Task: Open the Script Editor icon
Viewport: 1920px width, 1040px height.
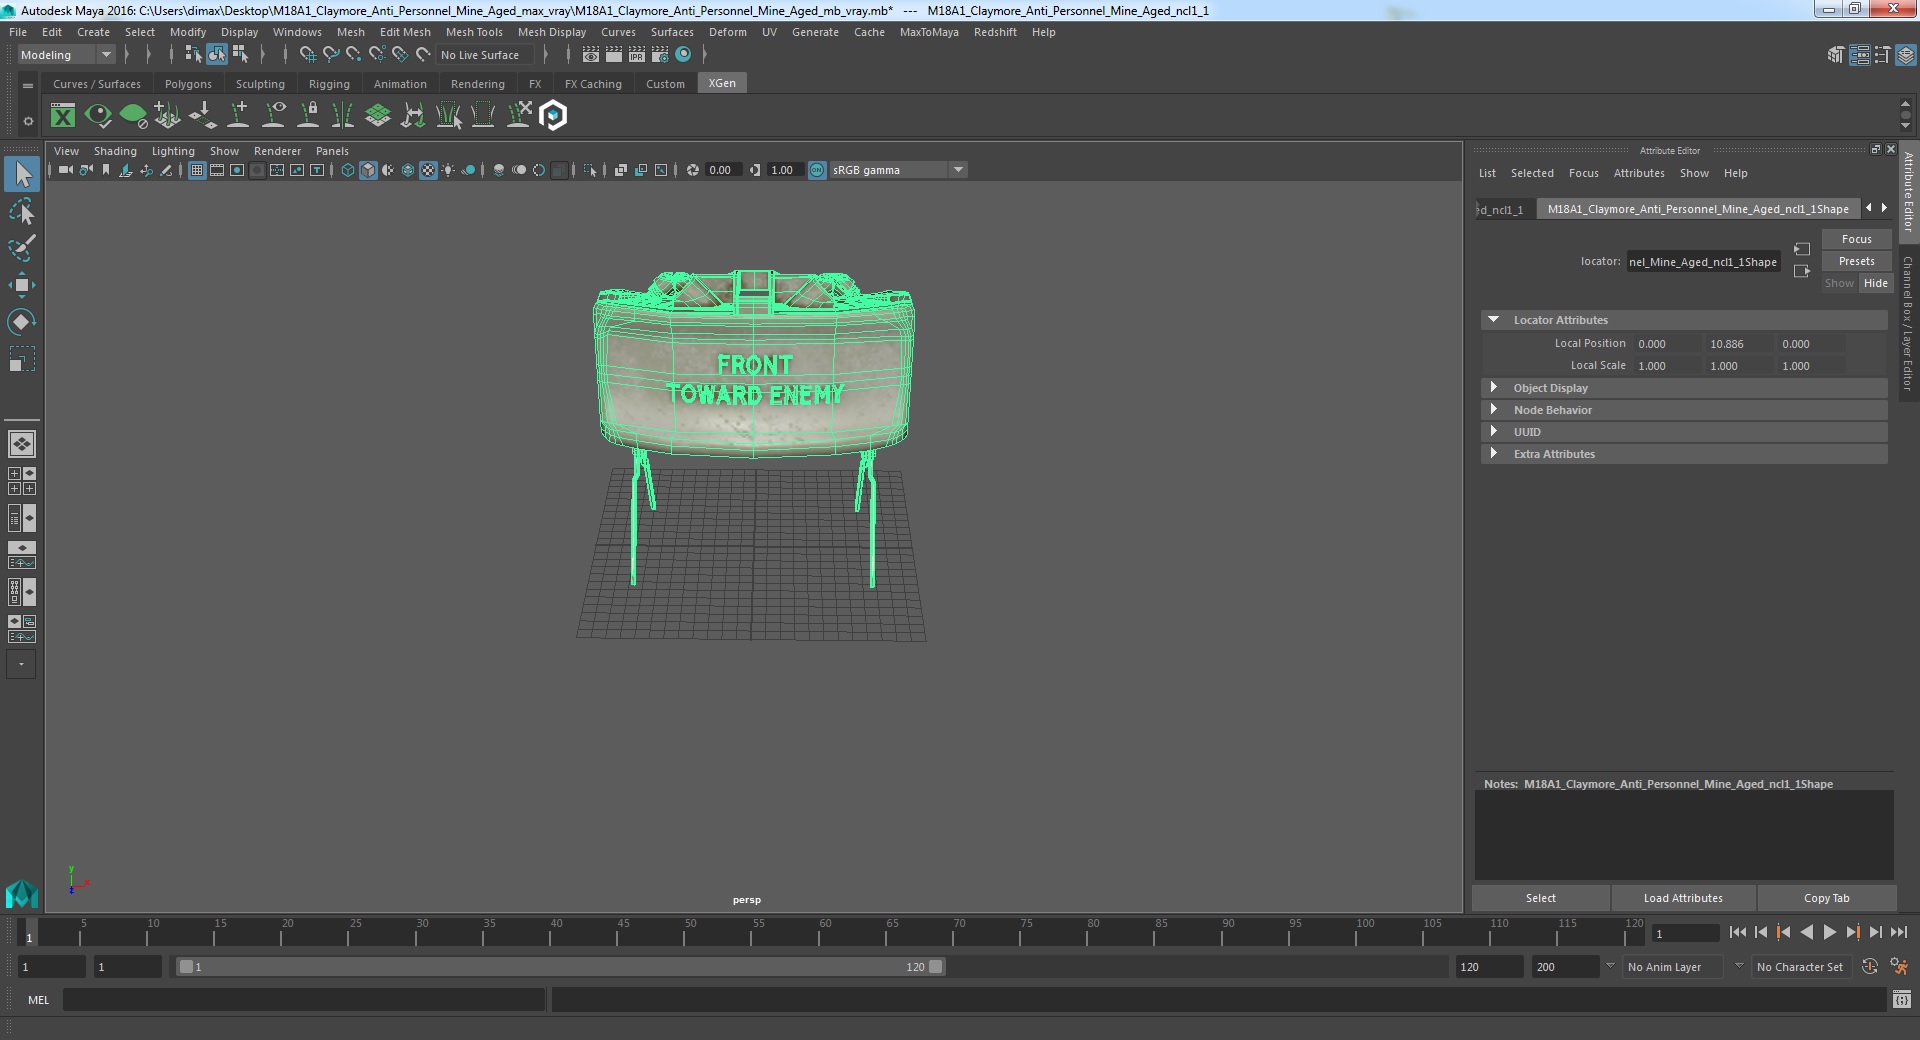Action: pyautogui.click(x=1901, y=1000)
